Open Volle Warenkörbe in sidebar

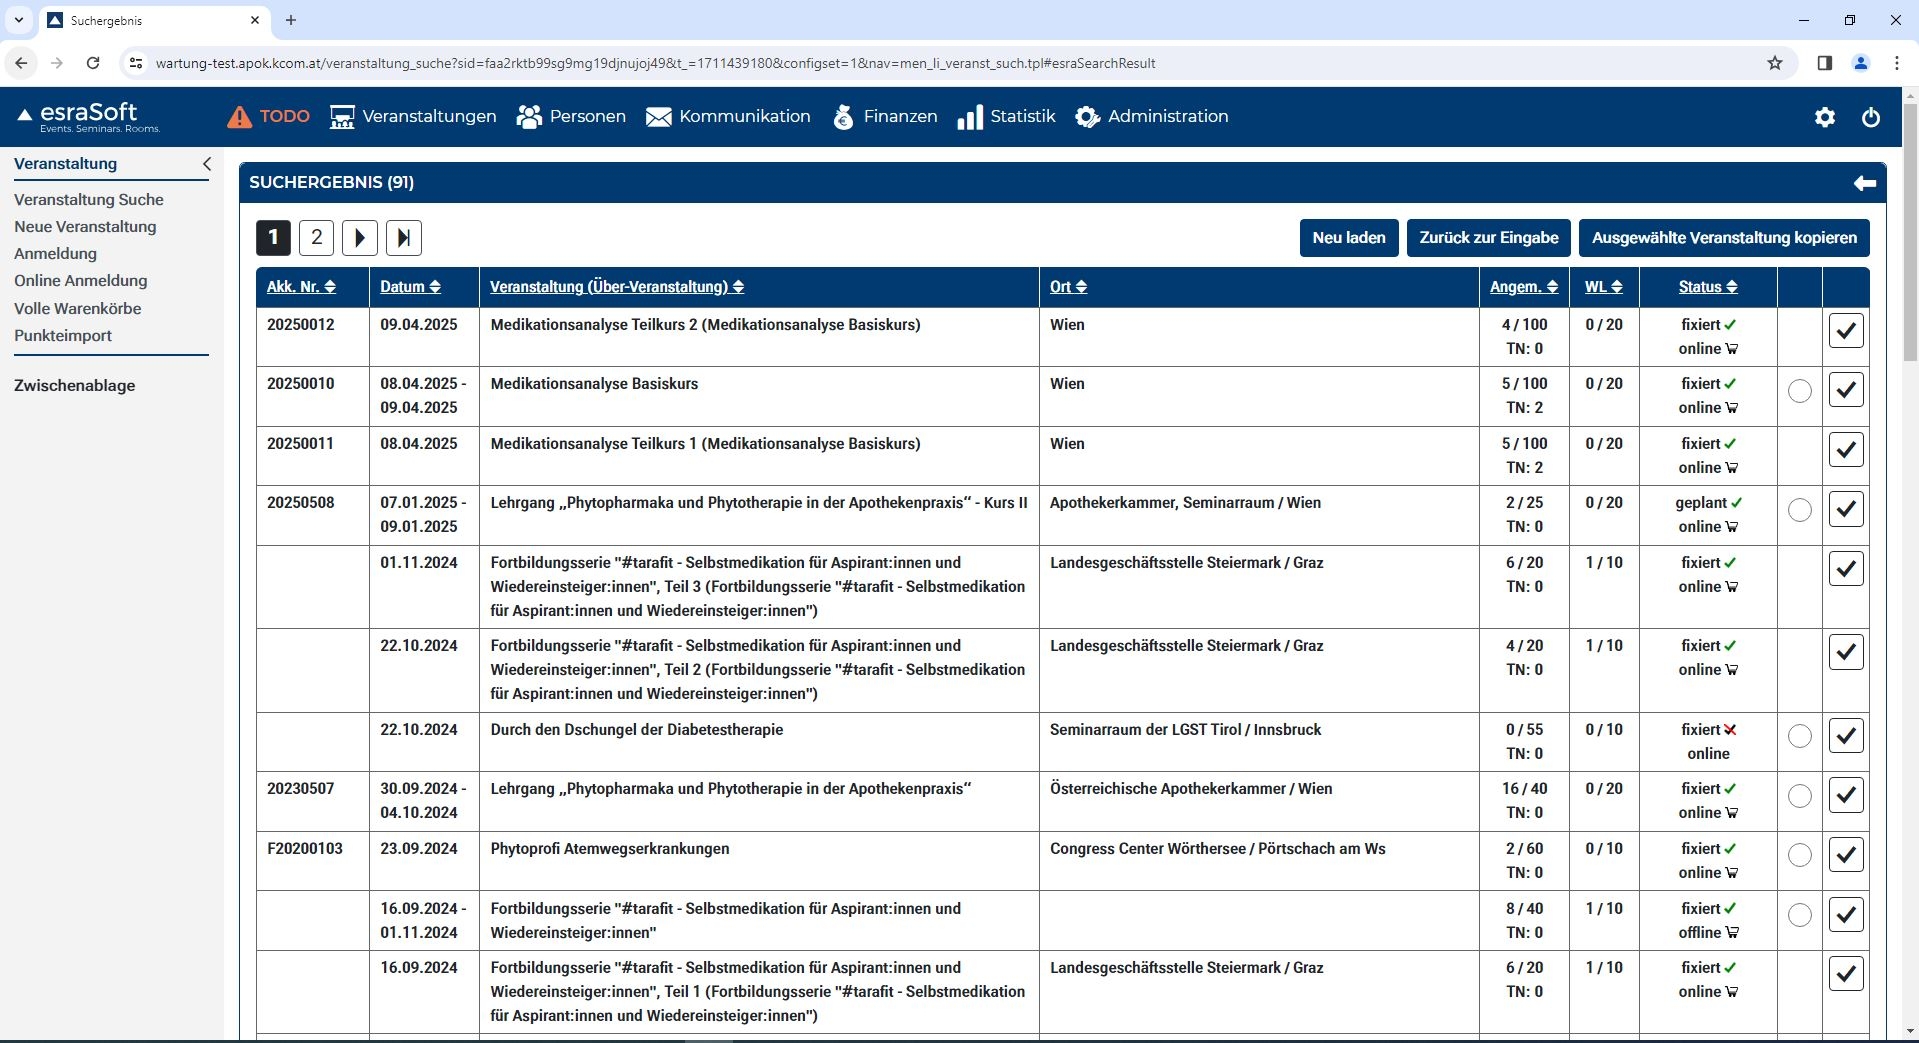[78, 309]
